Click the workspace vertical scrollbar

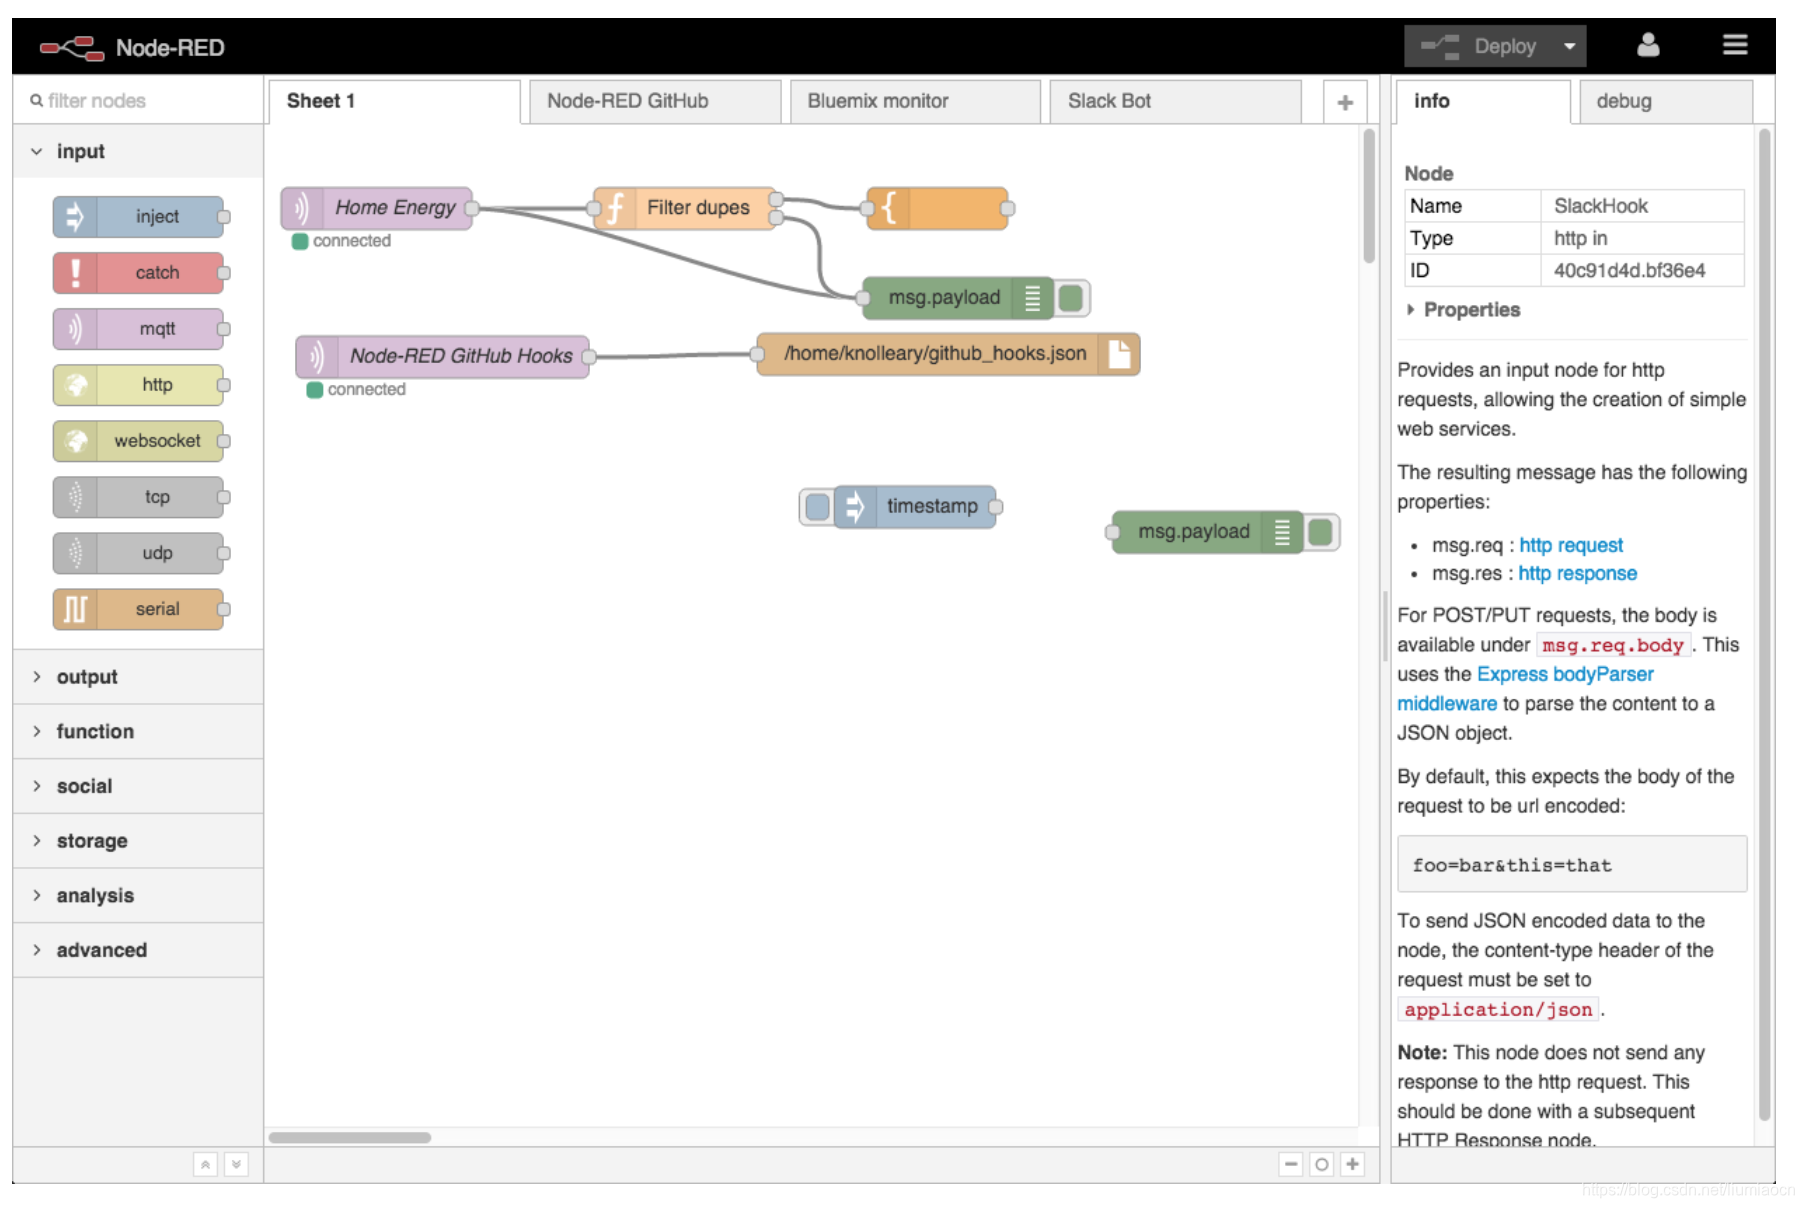click(1369, 196)
